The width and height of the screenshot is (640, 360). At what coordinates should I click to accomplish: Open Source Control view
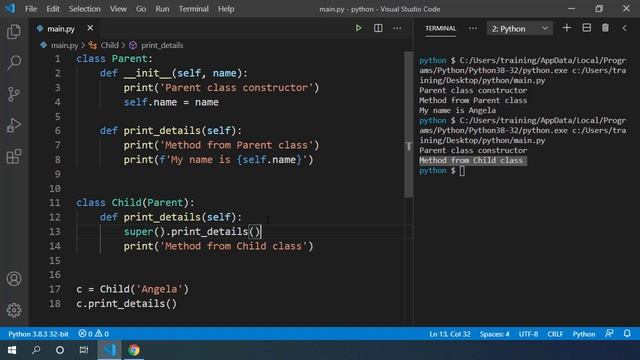click(x=14, y=94)
